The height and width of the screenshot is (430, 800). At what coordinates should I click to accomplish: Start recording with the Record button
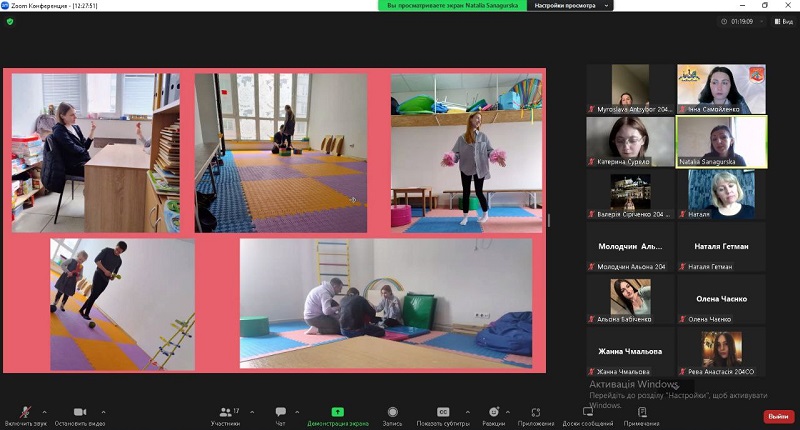point(392,413)
